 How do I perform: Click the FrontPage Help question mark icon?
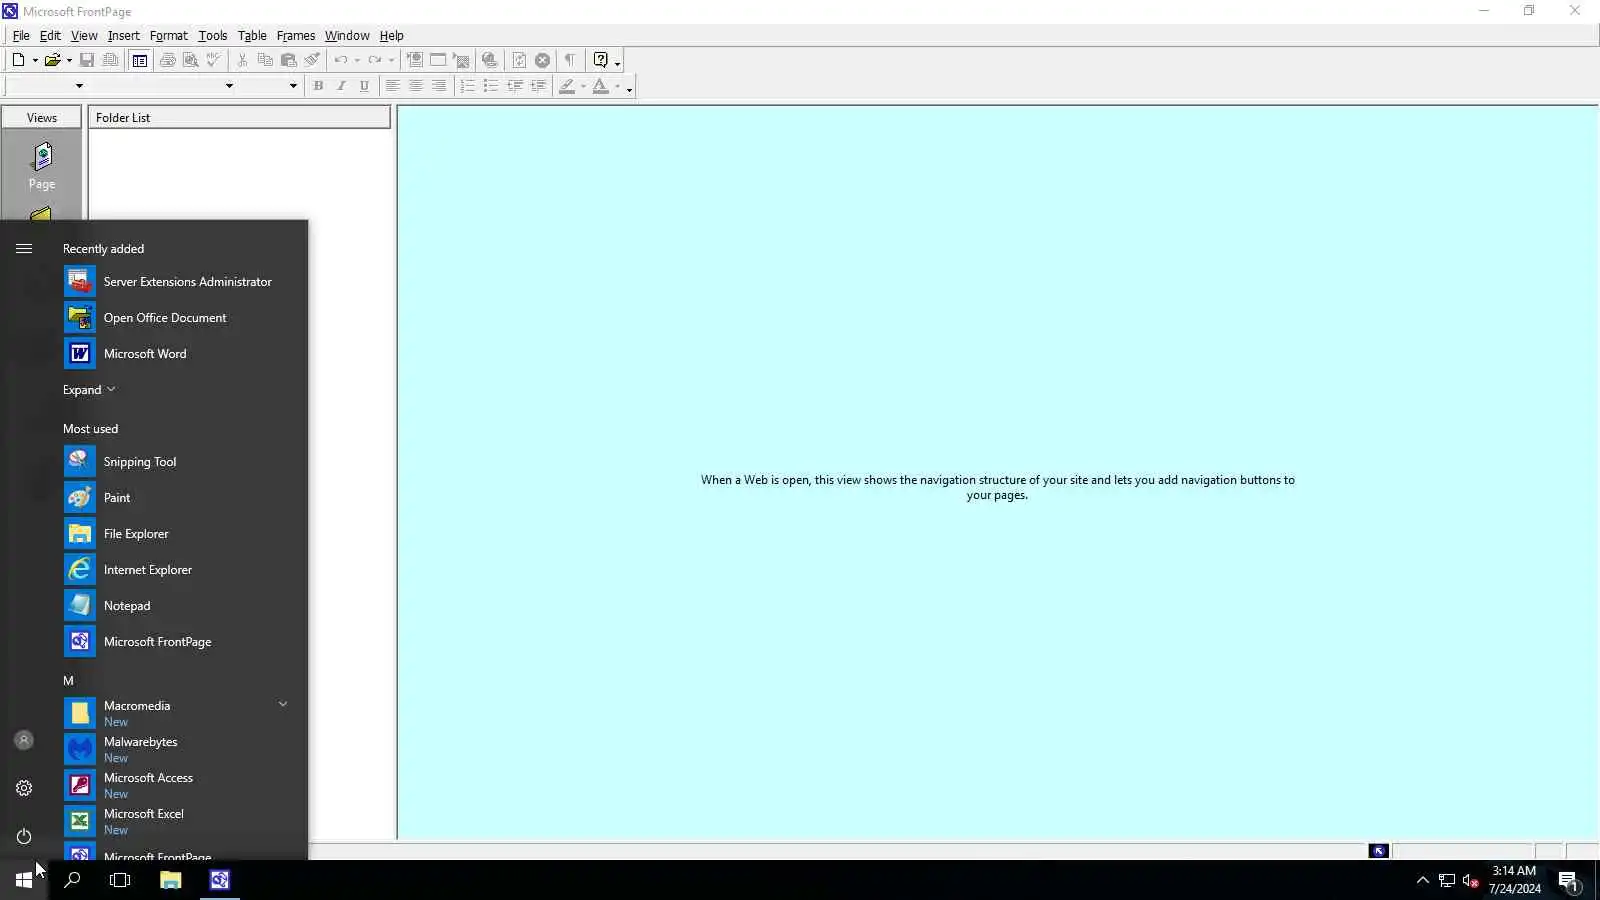coord(600,60)
